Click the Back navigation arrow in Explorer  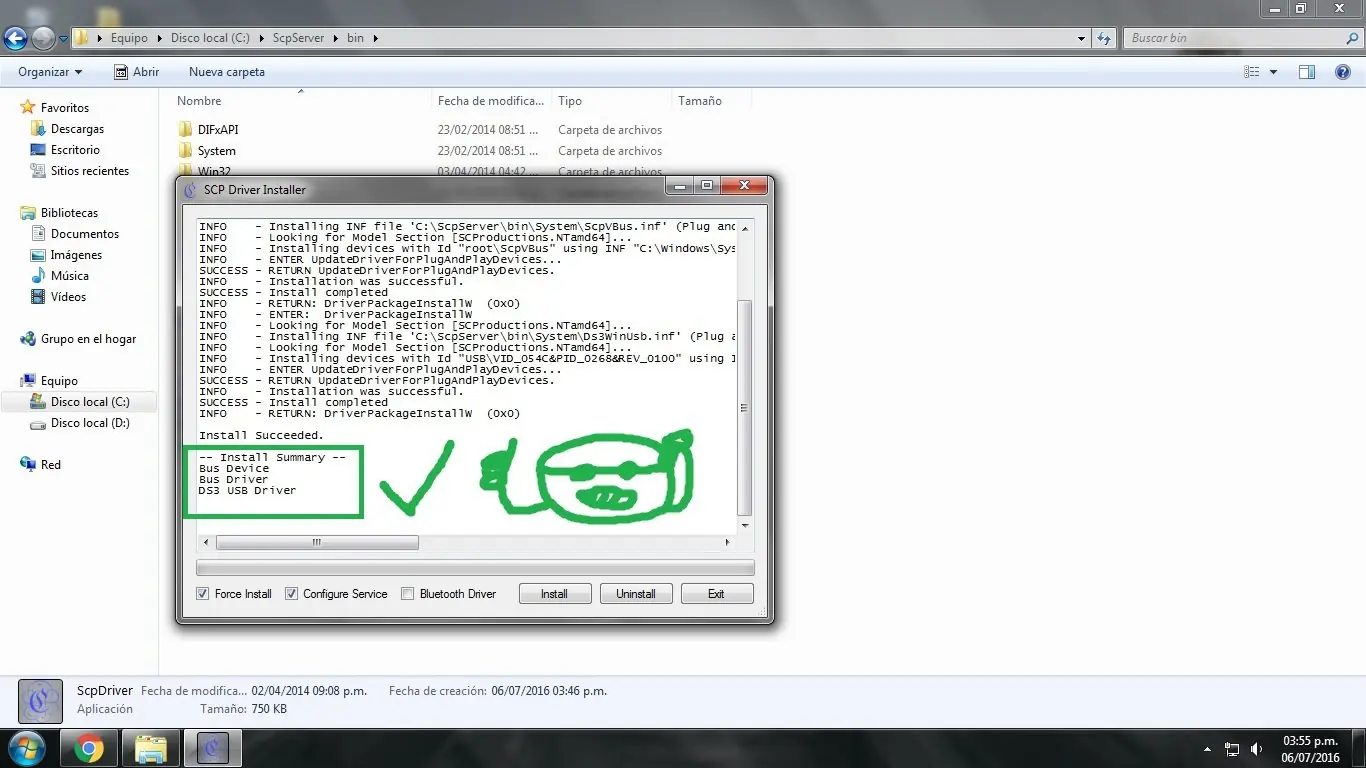16,39
